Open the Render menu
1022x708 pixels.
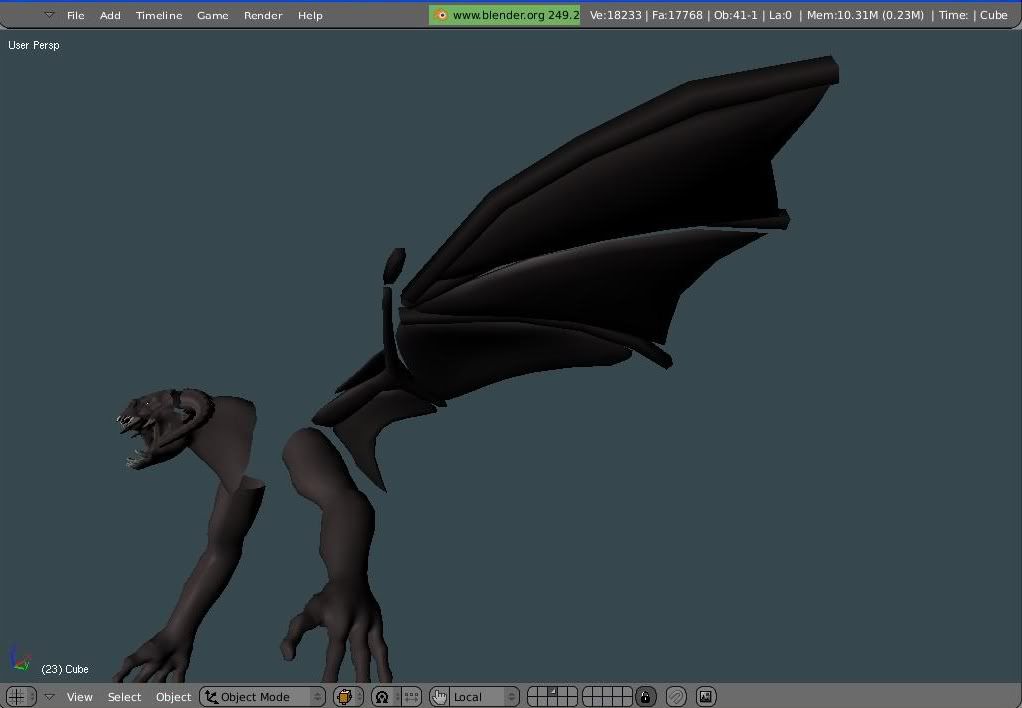tap(263, 15)
